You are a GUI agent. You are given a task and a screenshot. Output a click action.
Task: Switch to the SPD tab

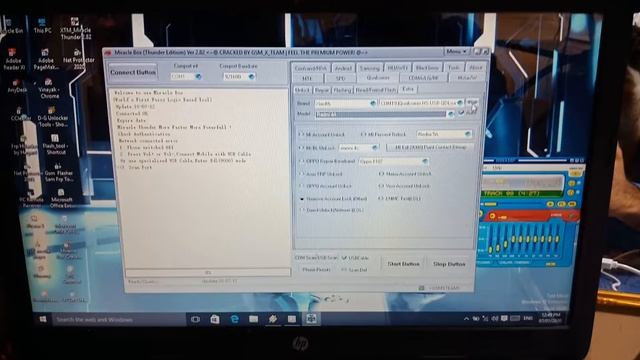[x=340, y=78]
